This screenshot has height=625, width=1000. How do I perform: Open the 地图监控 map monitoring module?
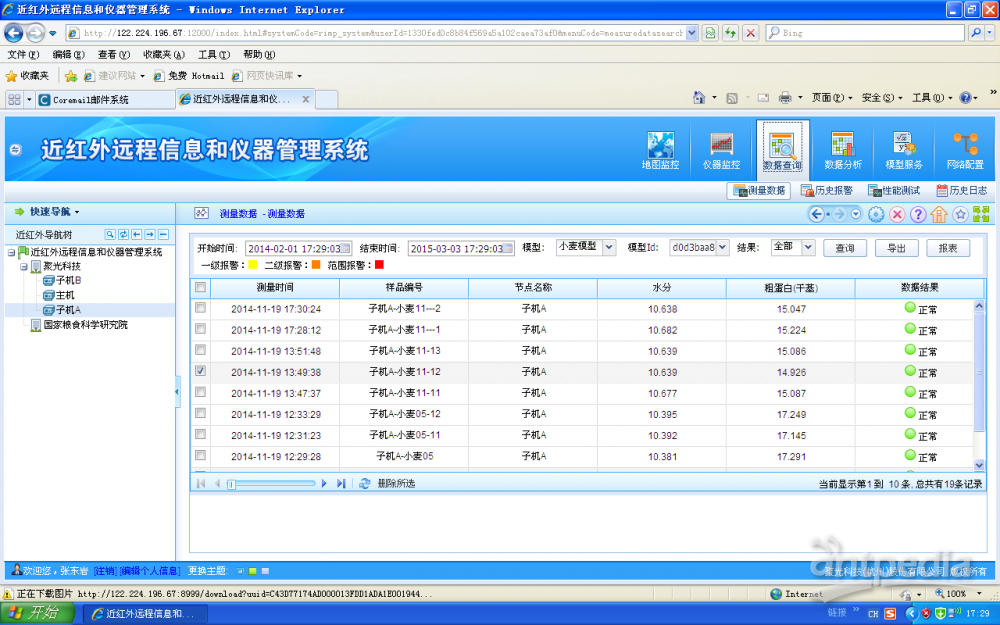660,150
